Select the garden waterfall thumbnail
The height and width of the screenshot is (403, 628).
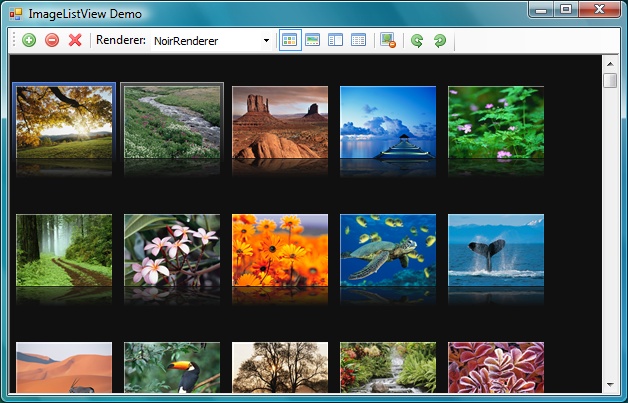pyautogui.click(x=388, y=367)
